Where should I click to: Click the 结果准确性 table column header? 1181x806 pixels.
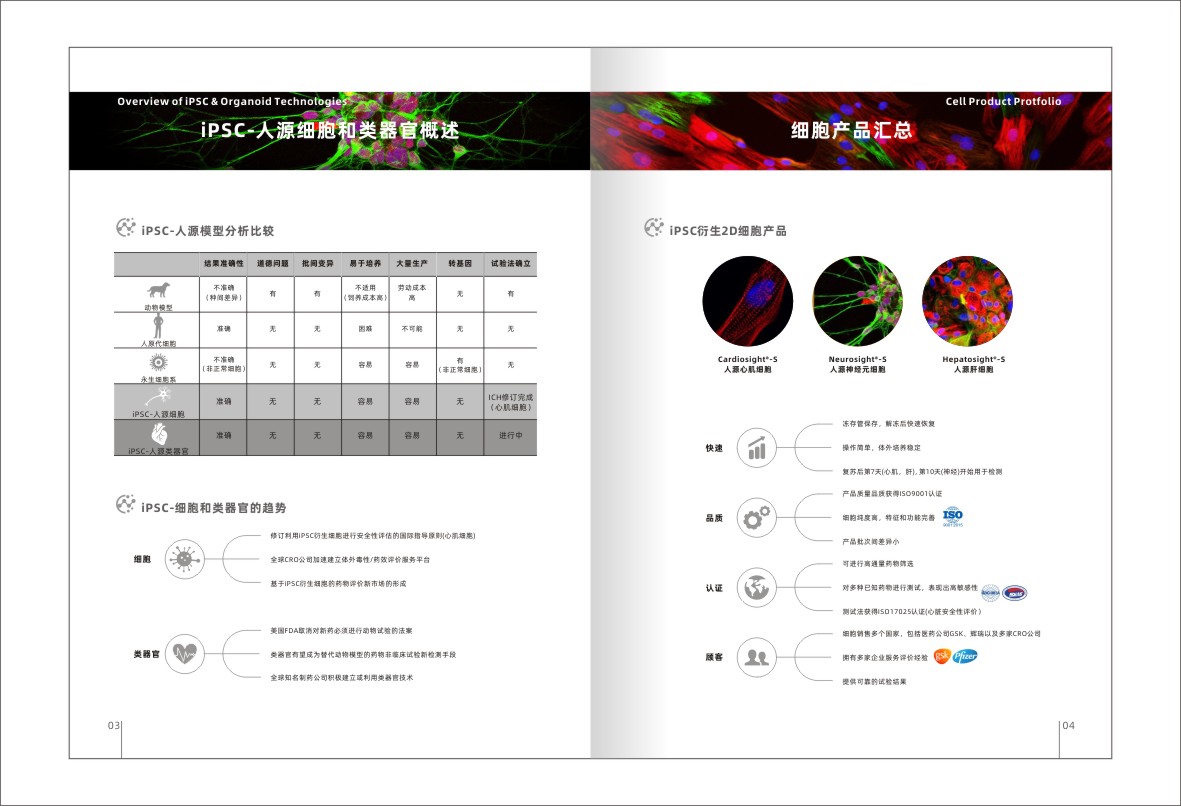[x=223, y=263]
